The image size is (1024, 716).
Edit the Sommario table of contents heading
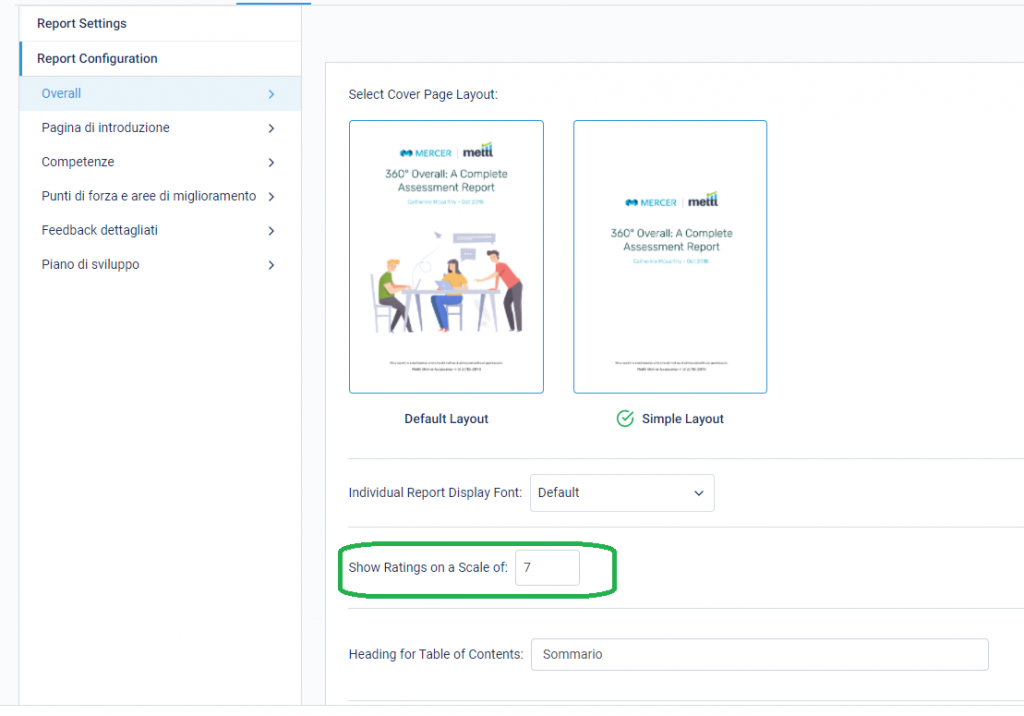758,654
